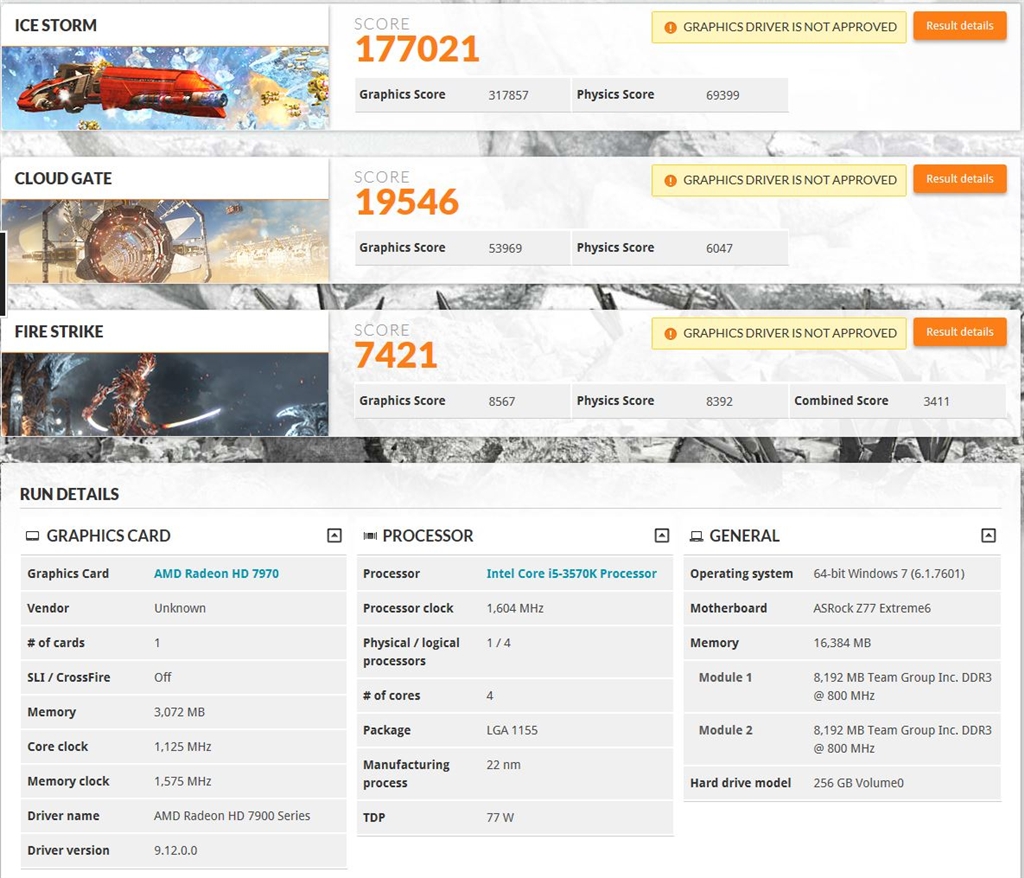
Task: Click hard drive model 256 GB Volume0
Action: click(x=859, y=783)
